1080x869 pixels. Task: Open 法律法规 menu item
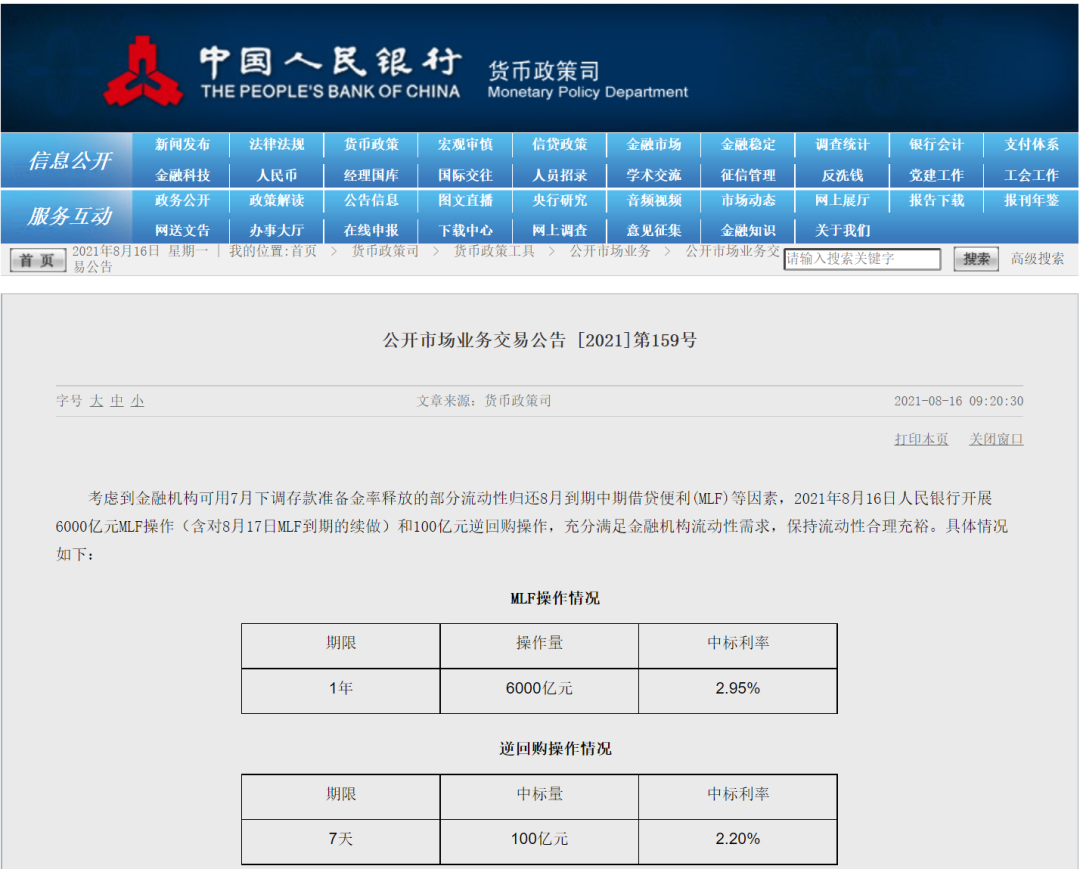click(x=277, y=145)
